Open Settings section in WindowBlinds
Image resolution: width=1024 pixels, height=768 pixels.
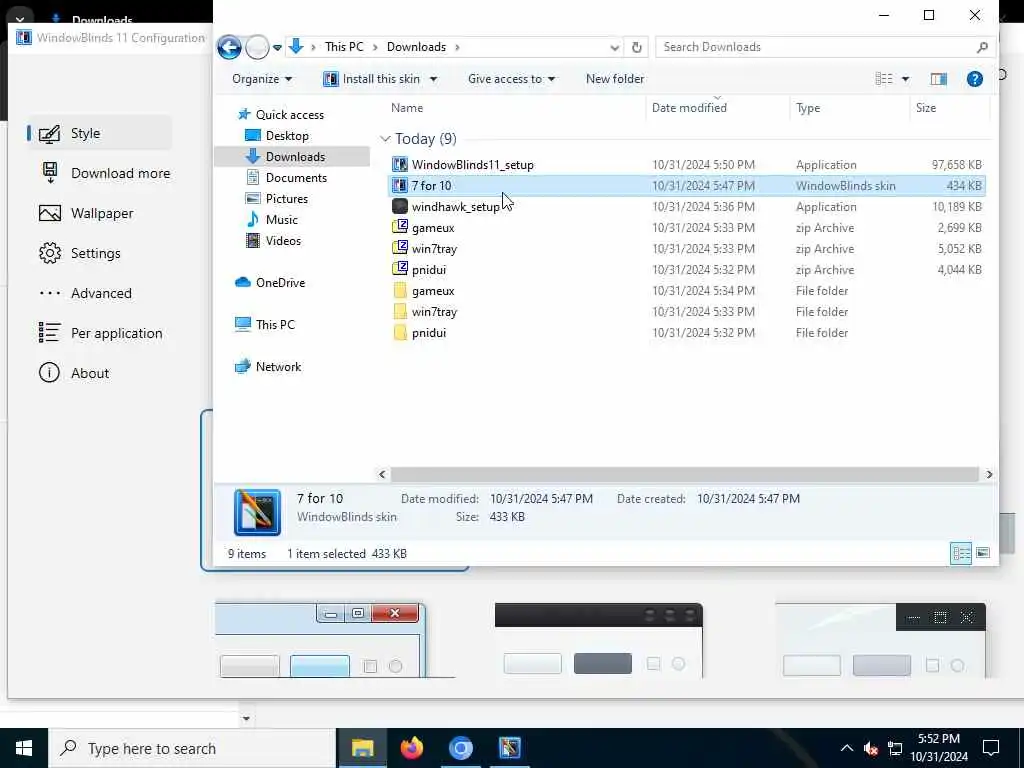(x=80, y=253)
